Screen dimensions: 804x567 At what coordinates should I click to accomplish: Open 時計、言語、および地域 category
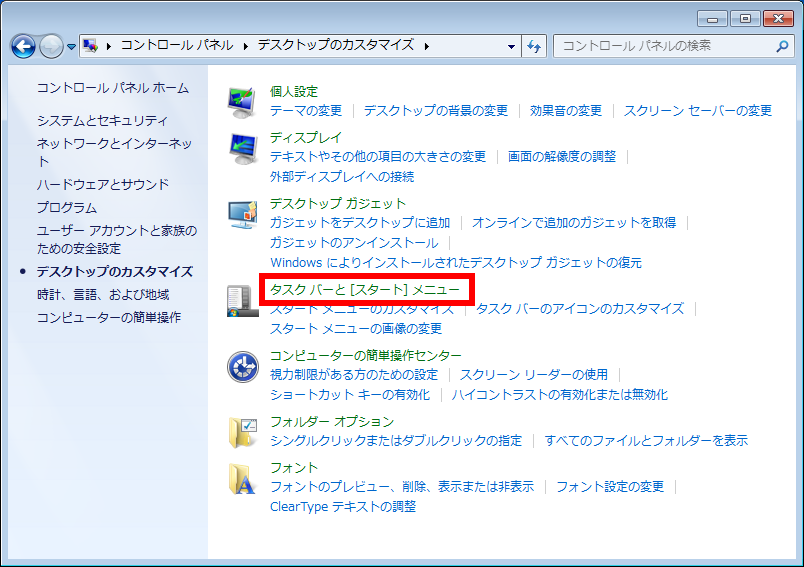coord(103,295)
